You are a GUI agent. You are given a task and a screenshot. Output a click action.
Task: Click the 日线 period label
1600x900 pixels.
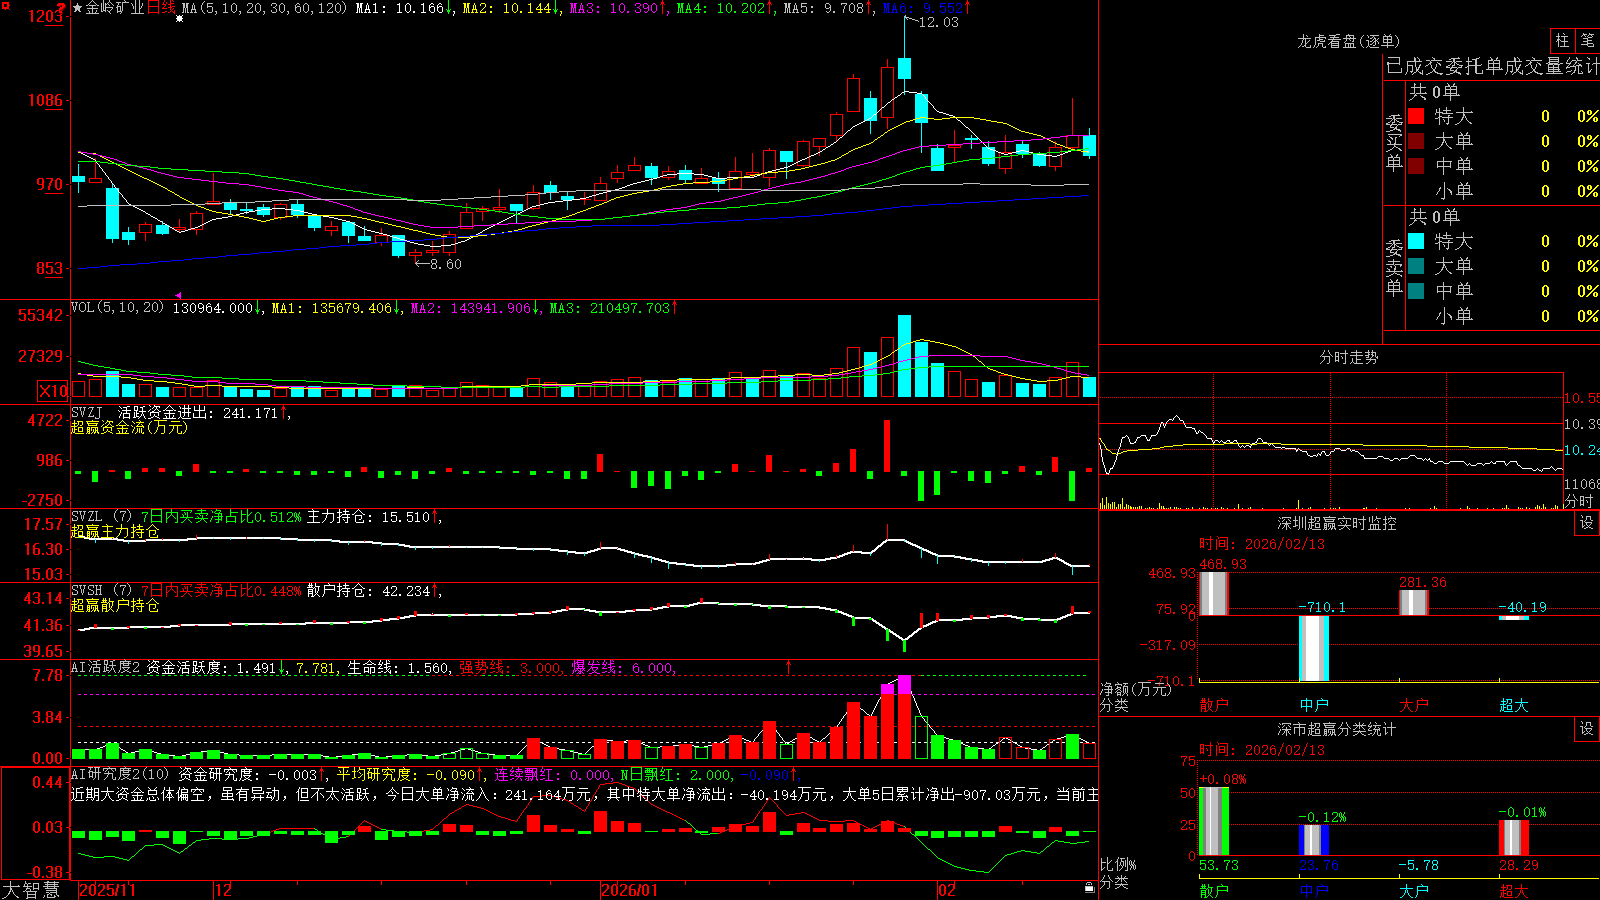pos(161,8)
